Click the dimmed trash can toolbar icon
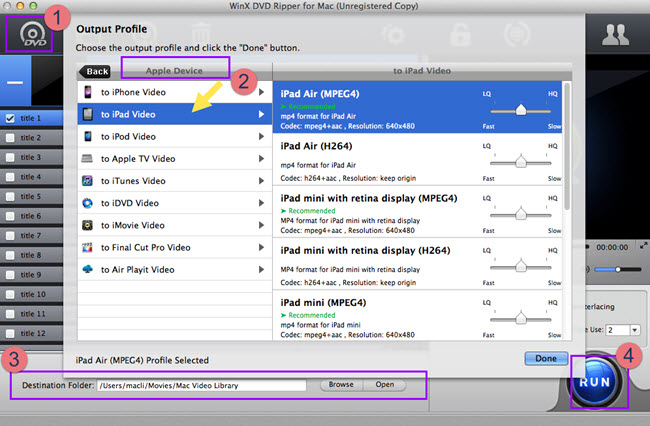Image resolution: width=650 pixels, height=426 pixels. click(x=201, y=33)
